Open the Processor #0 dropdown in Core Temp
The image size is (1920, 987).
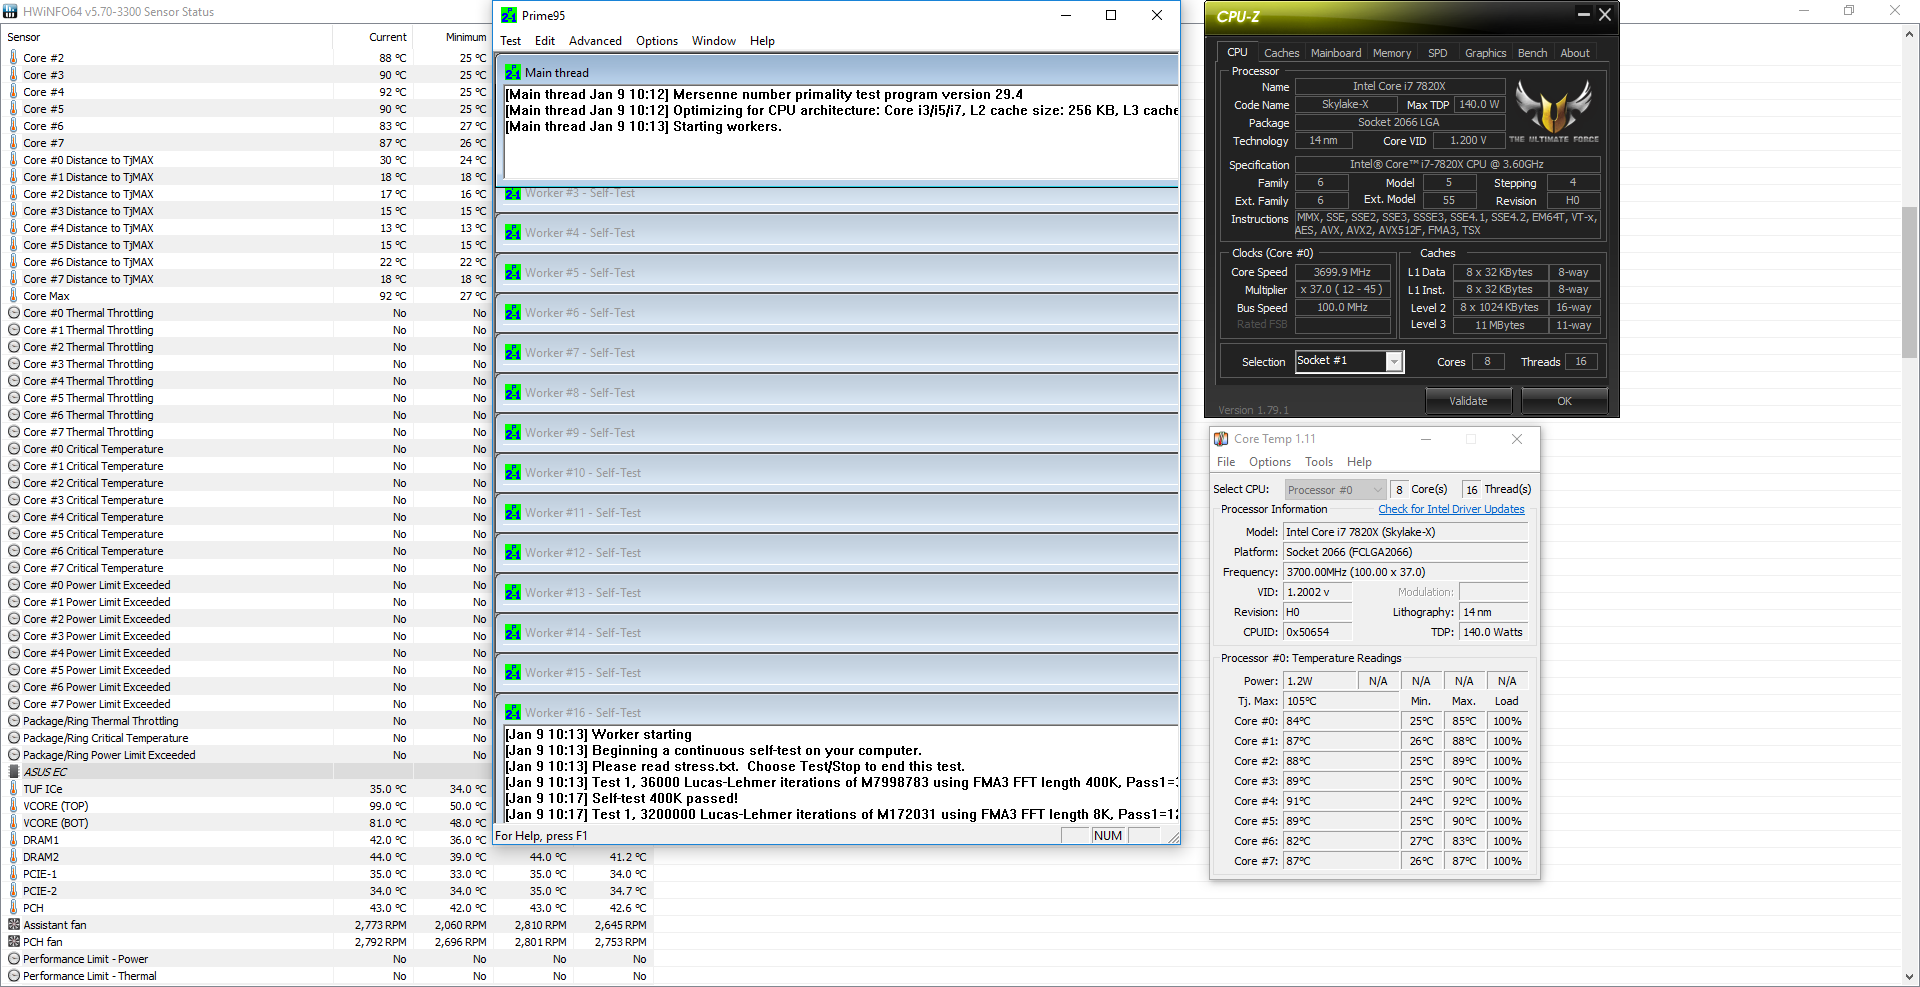[1335, 489]
